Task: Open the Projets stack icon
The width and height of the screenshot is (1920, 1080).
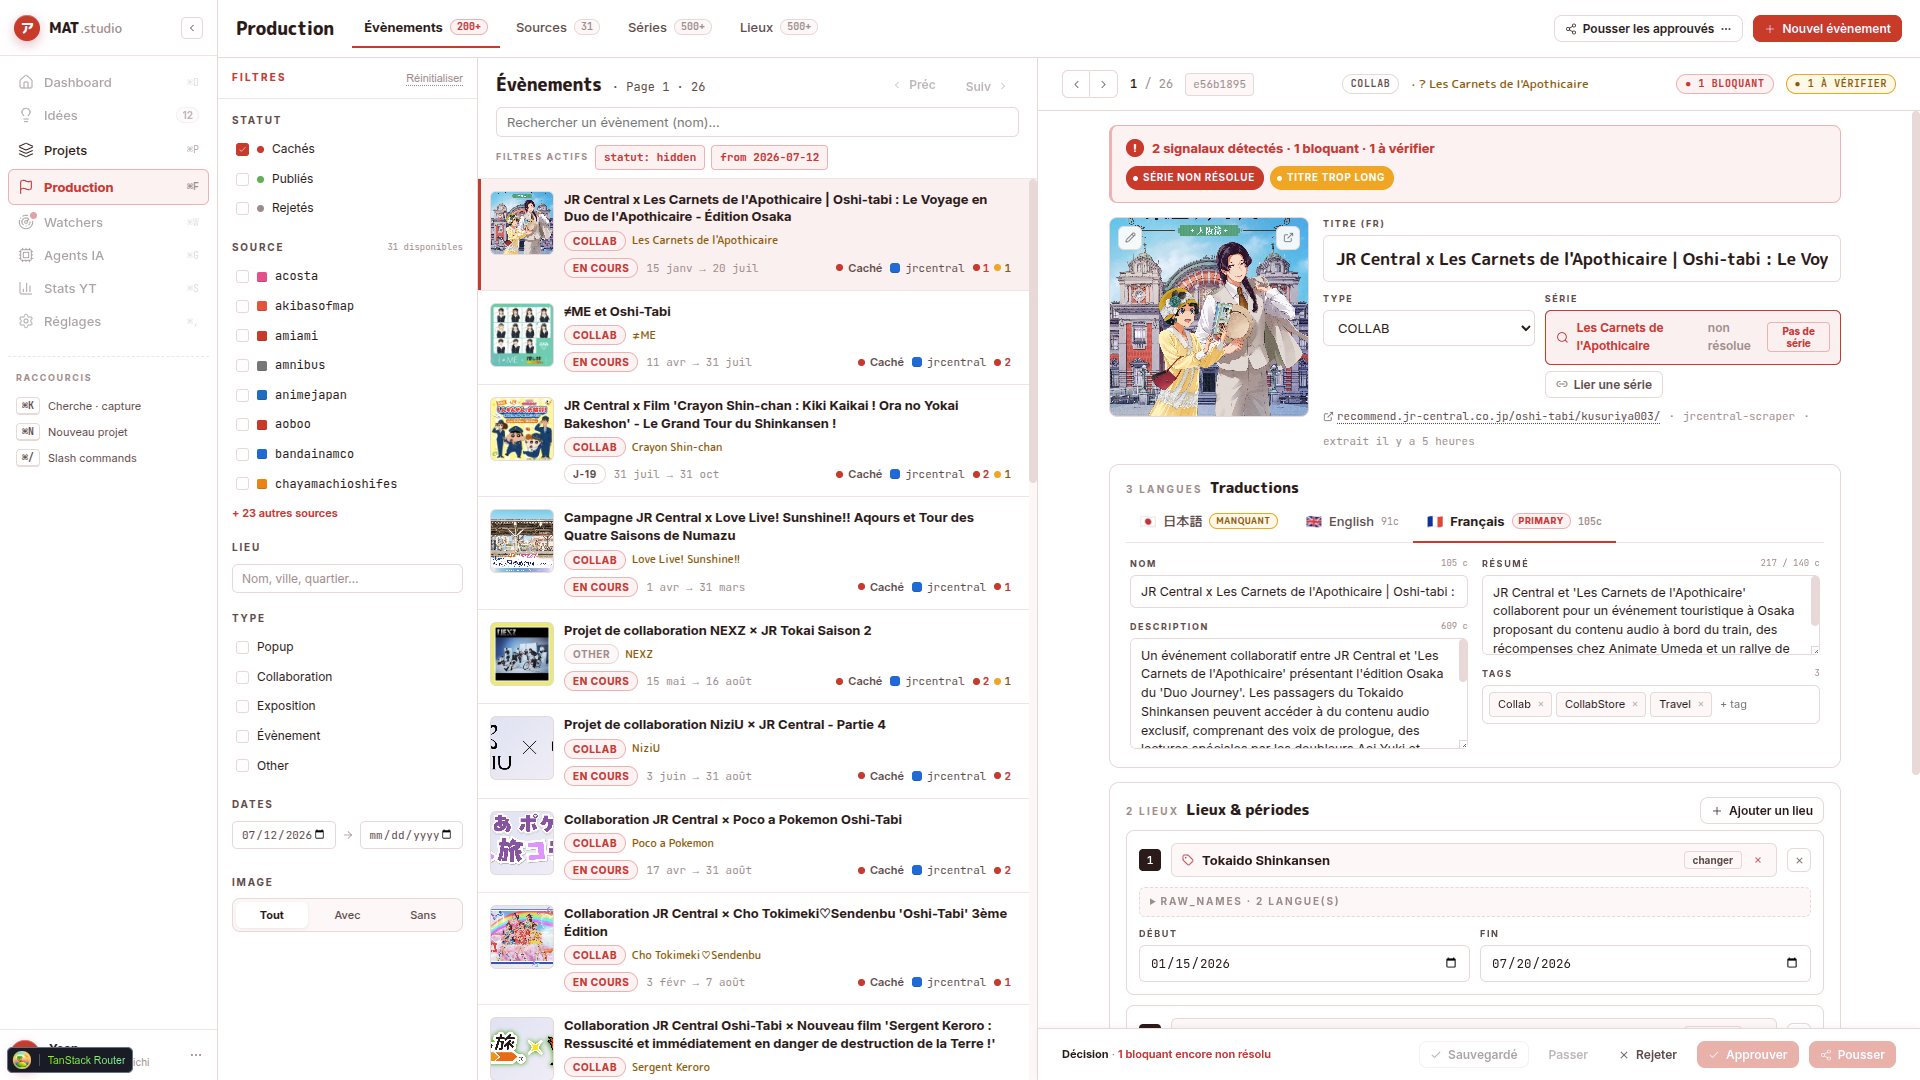Action: pyautogui.click(x=27, y=150)
